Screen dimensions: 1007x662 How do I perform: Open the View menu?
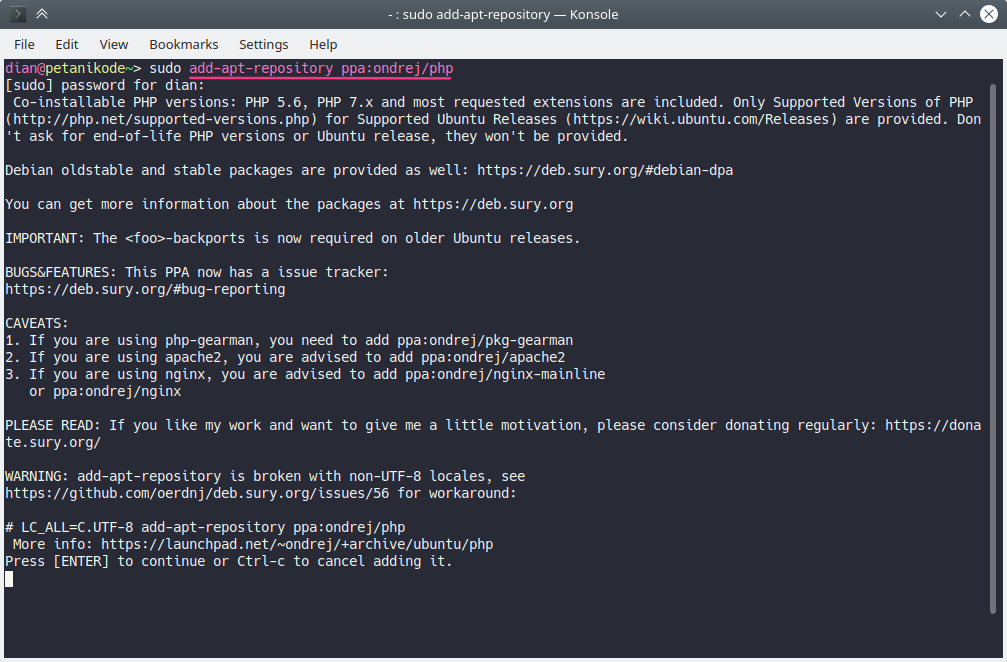(114, 44)
